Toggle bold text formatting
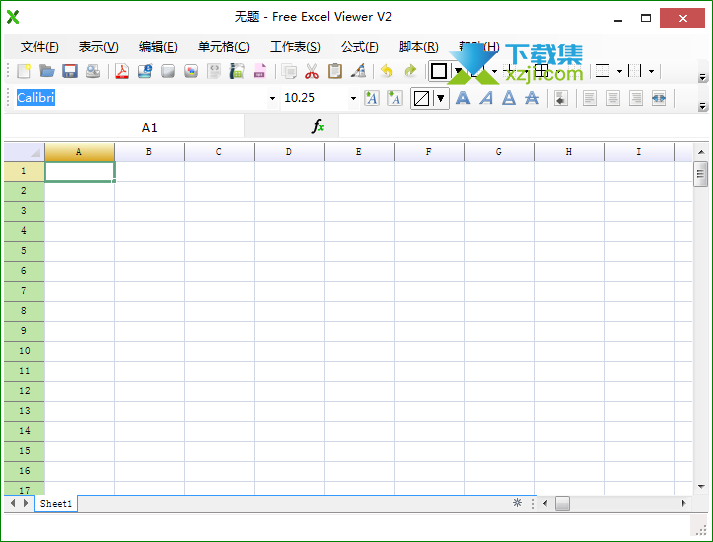713x542 pixels. click(x=463, y=98)
